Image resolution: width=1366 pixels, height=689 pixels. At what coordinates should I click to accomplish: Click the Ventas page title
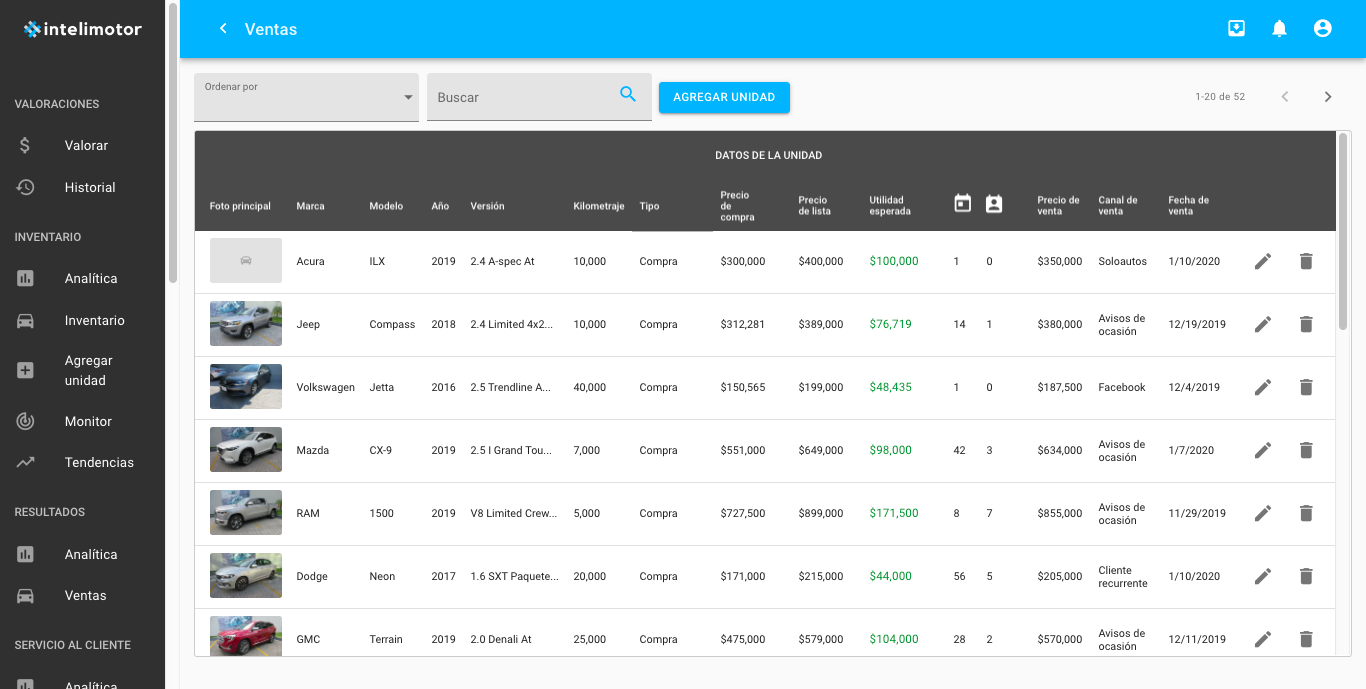click(271, 29)
